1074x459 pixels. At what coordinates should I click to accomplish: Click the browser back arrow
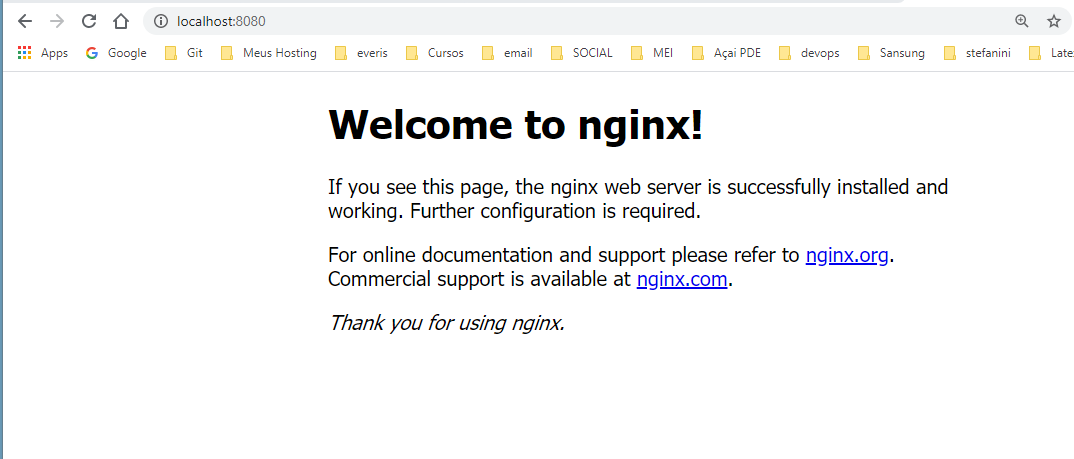click(26, 21)
